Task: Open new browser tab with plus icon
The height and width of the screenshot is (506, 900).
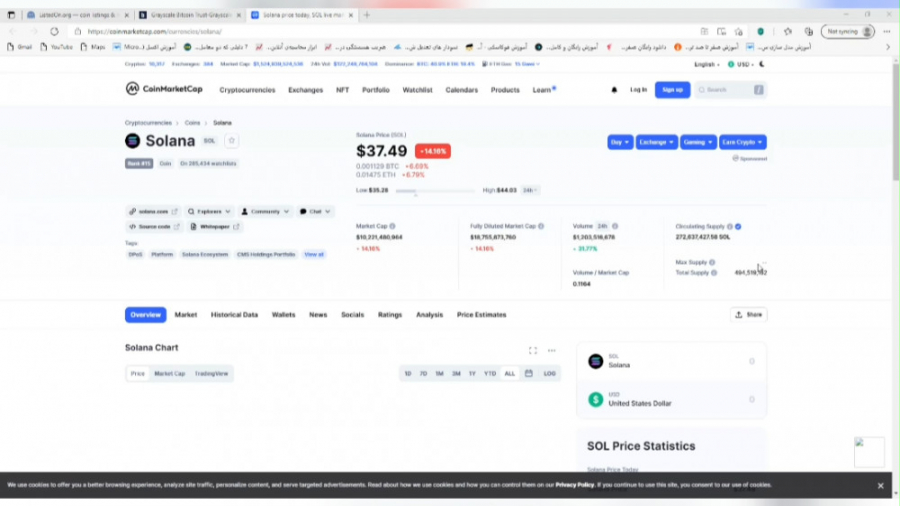Action: tap(367, 15)
